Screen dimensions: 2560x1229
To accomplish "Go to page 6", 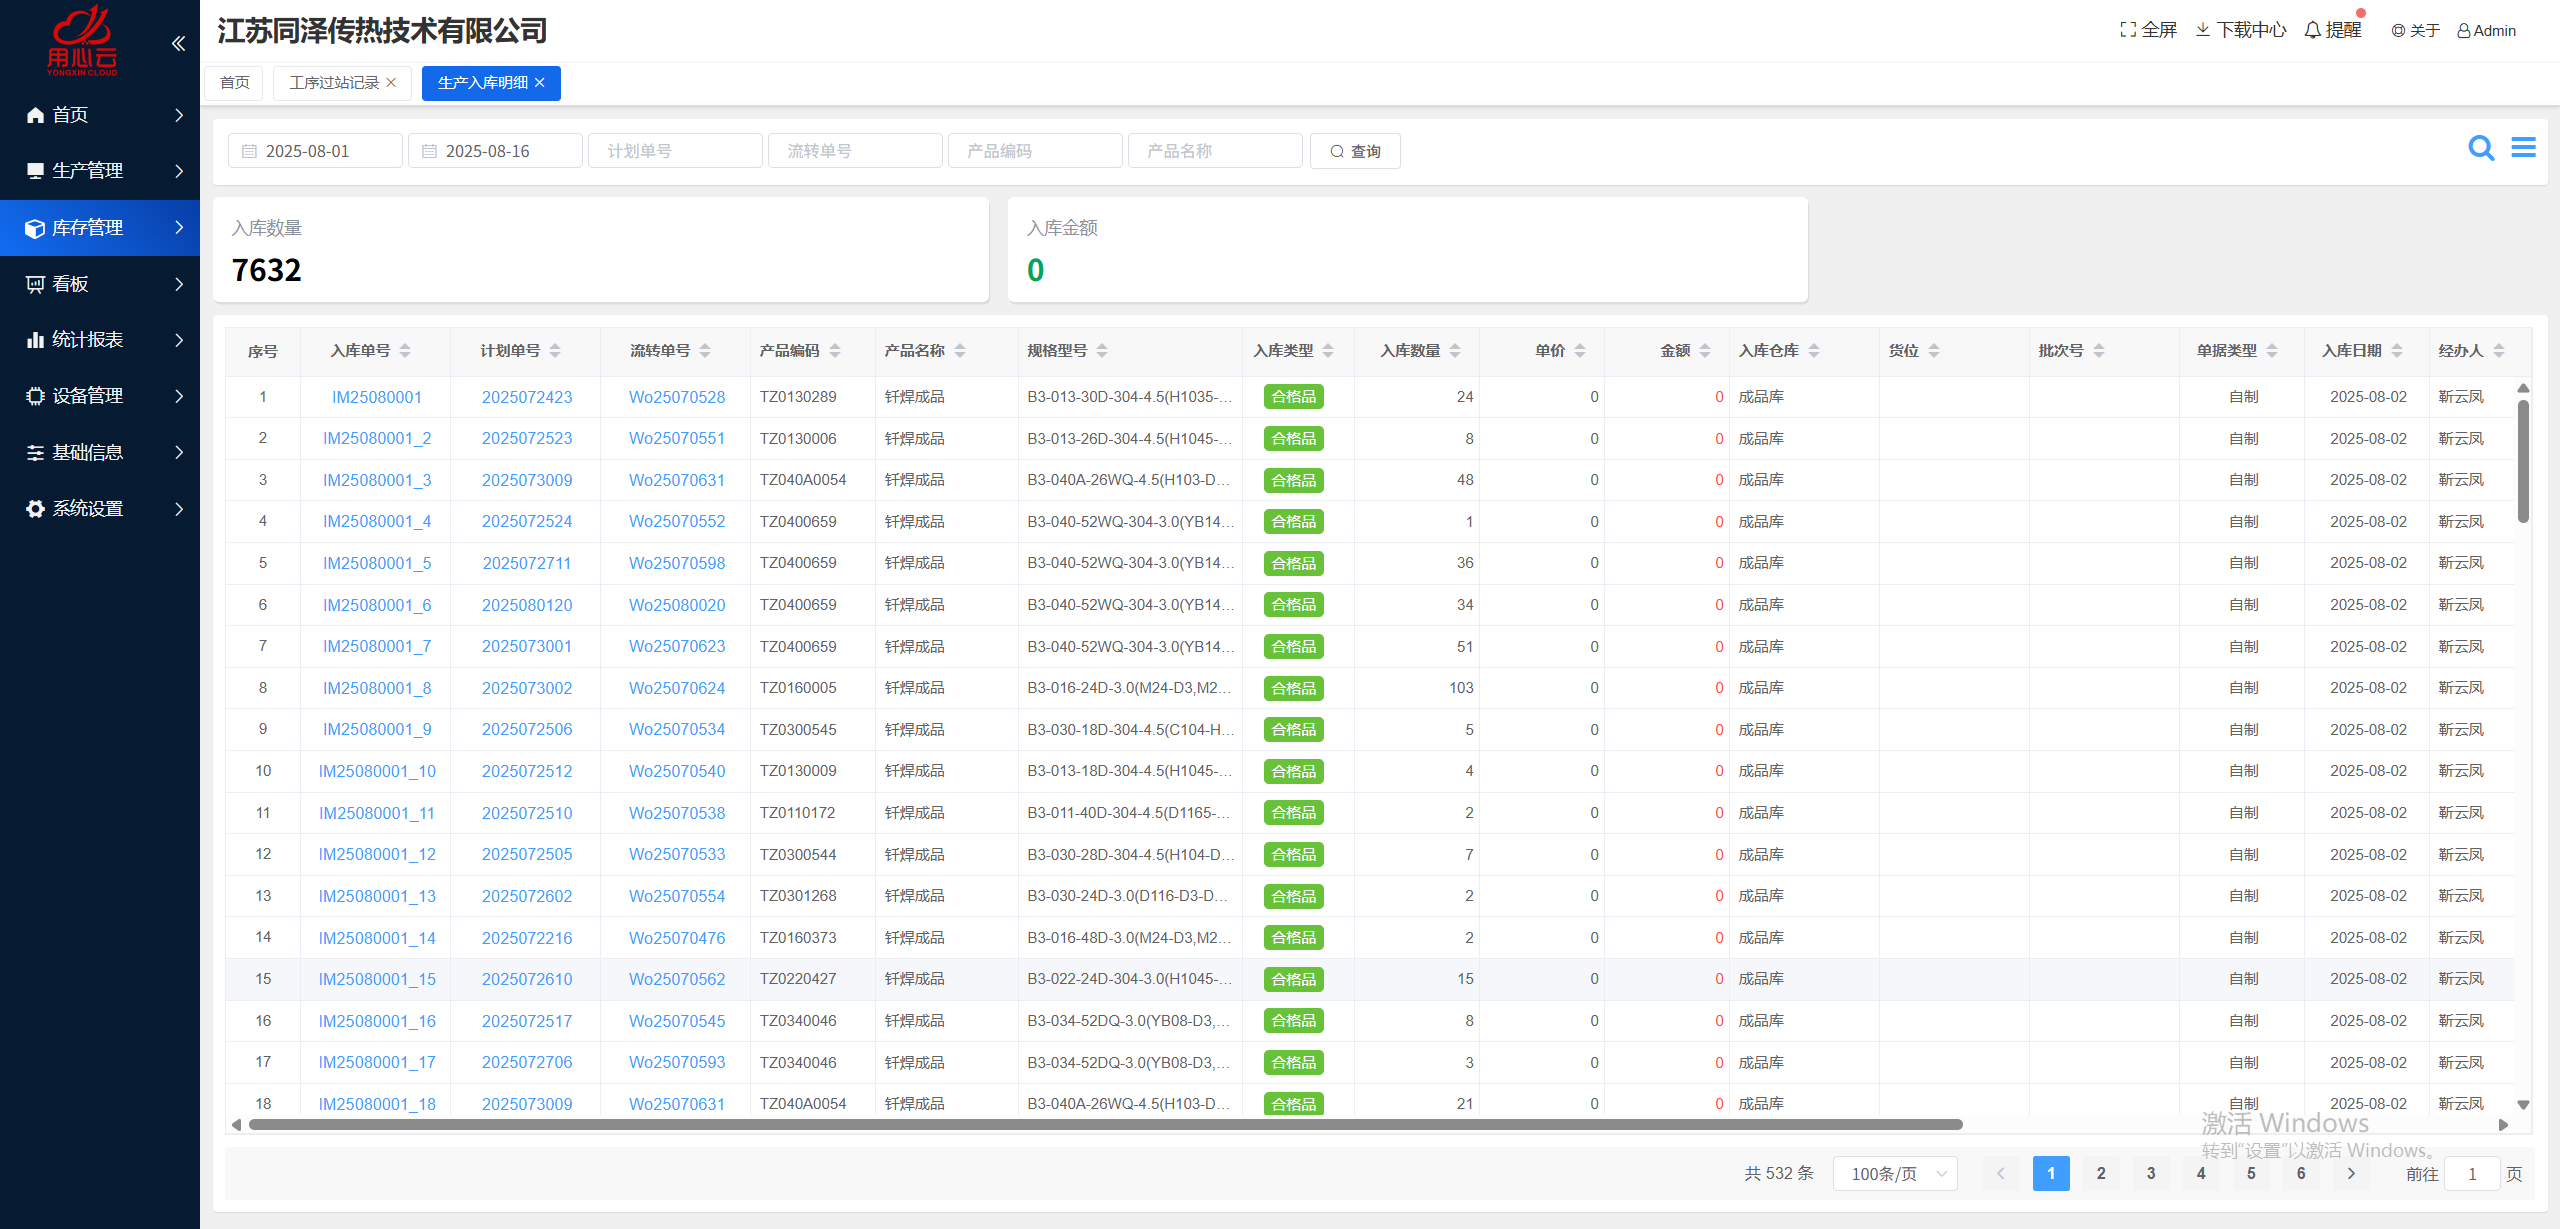I will [x=2301, y=1174].
